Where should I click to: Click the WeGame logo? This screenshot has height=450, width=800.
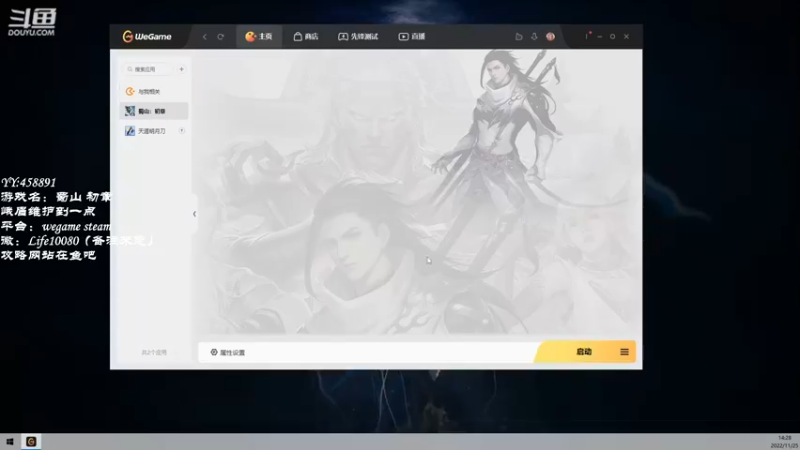[147, 37]
